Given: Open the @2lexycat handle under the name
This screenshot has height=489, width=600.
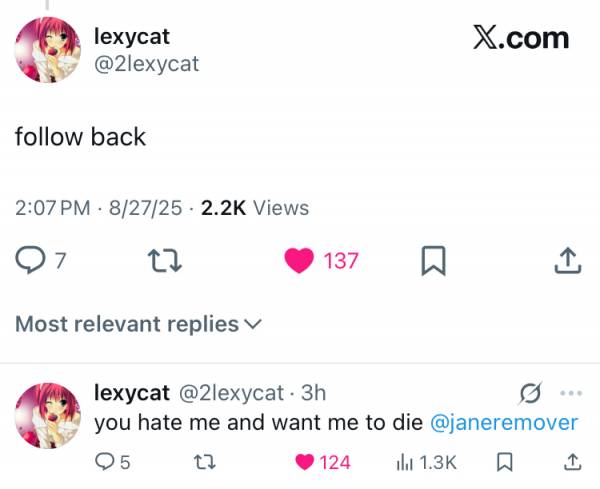Looking at the screenshot, I should point(147,64).
